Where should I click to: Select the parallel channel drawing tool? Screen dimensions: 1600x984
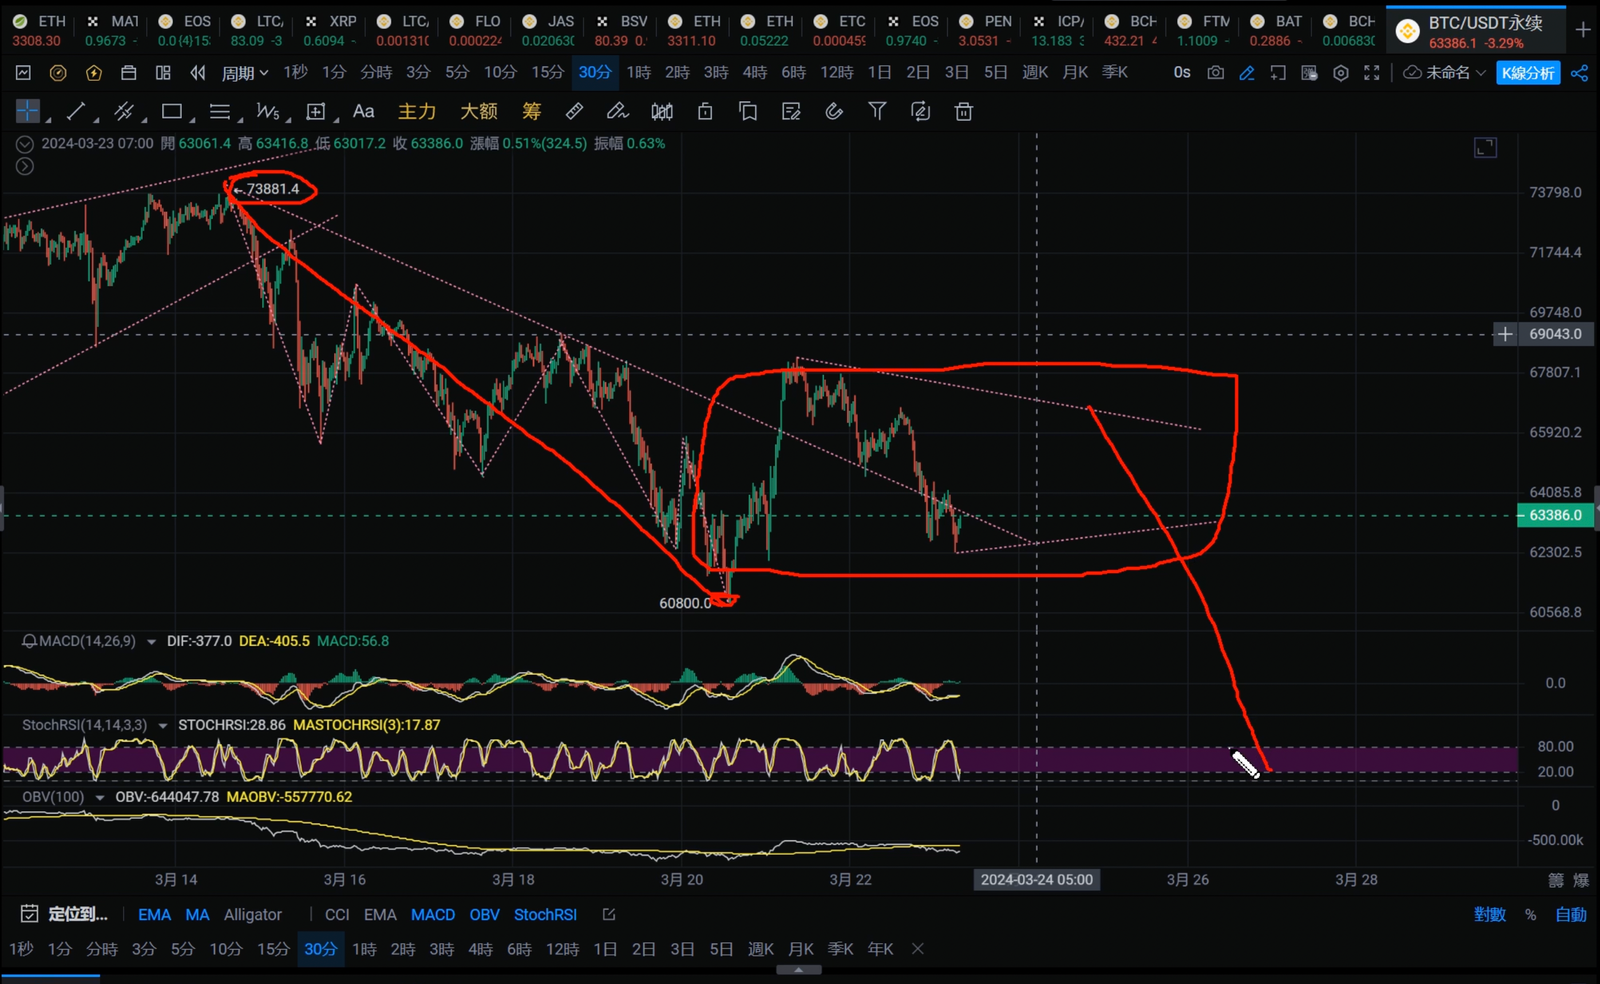coord(124,111)
